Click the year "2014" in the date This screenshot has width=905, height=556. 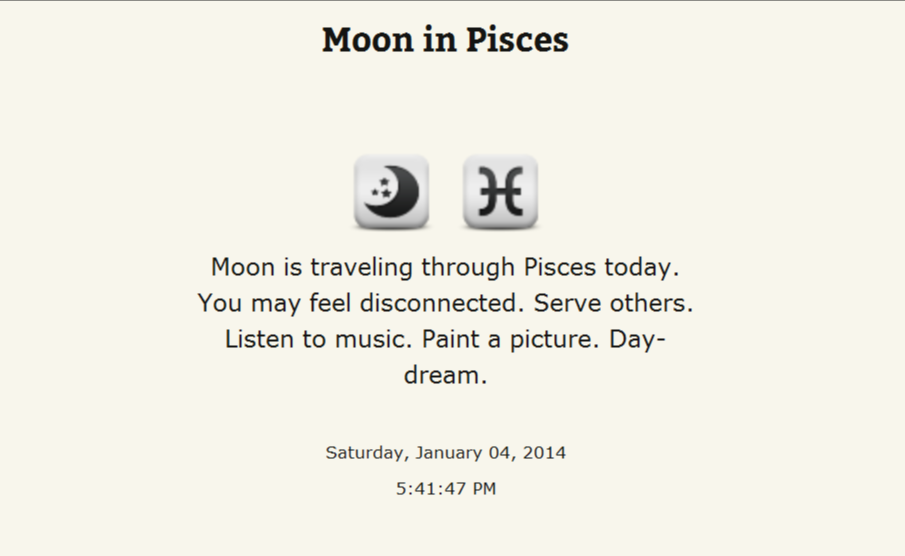(x=544, y=453)
